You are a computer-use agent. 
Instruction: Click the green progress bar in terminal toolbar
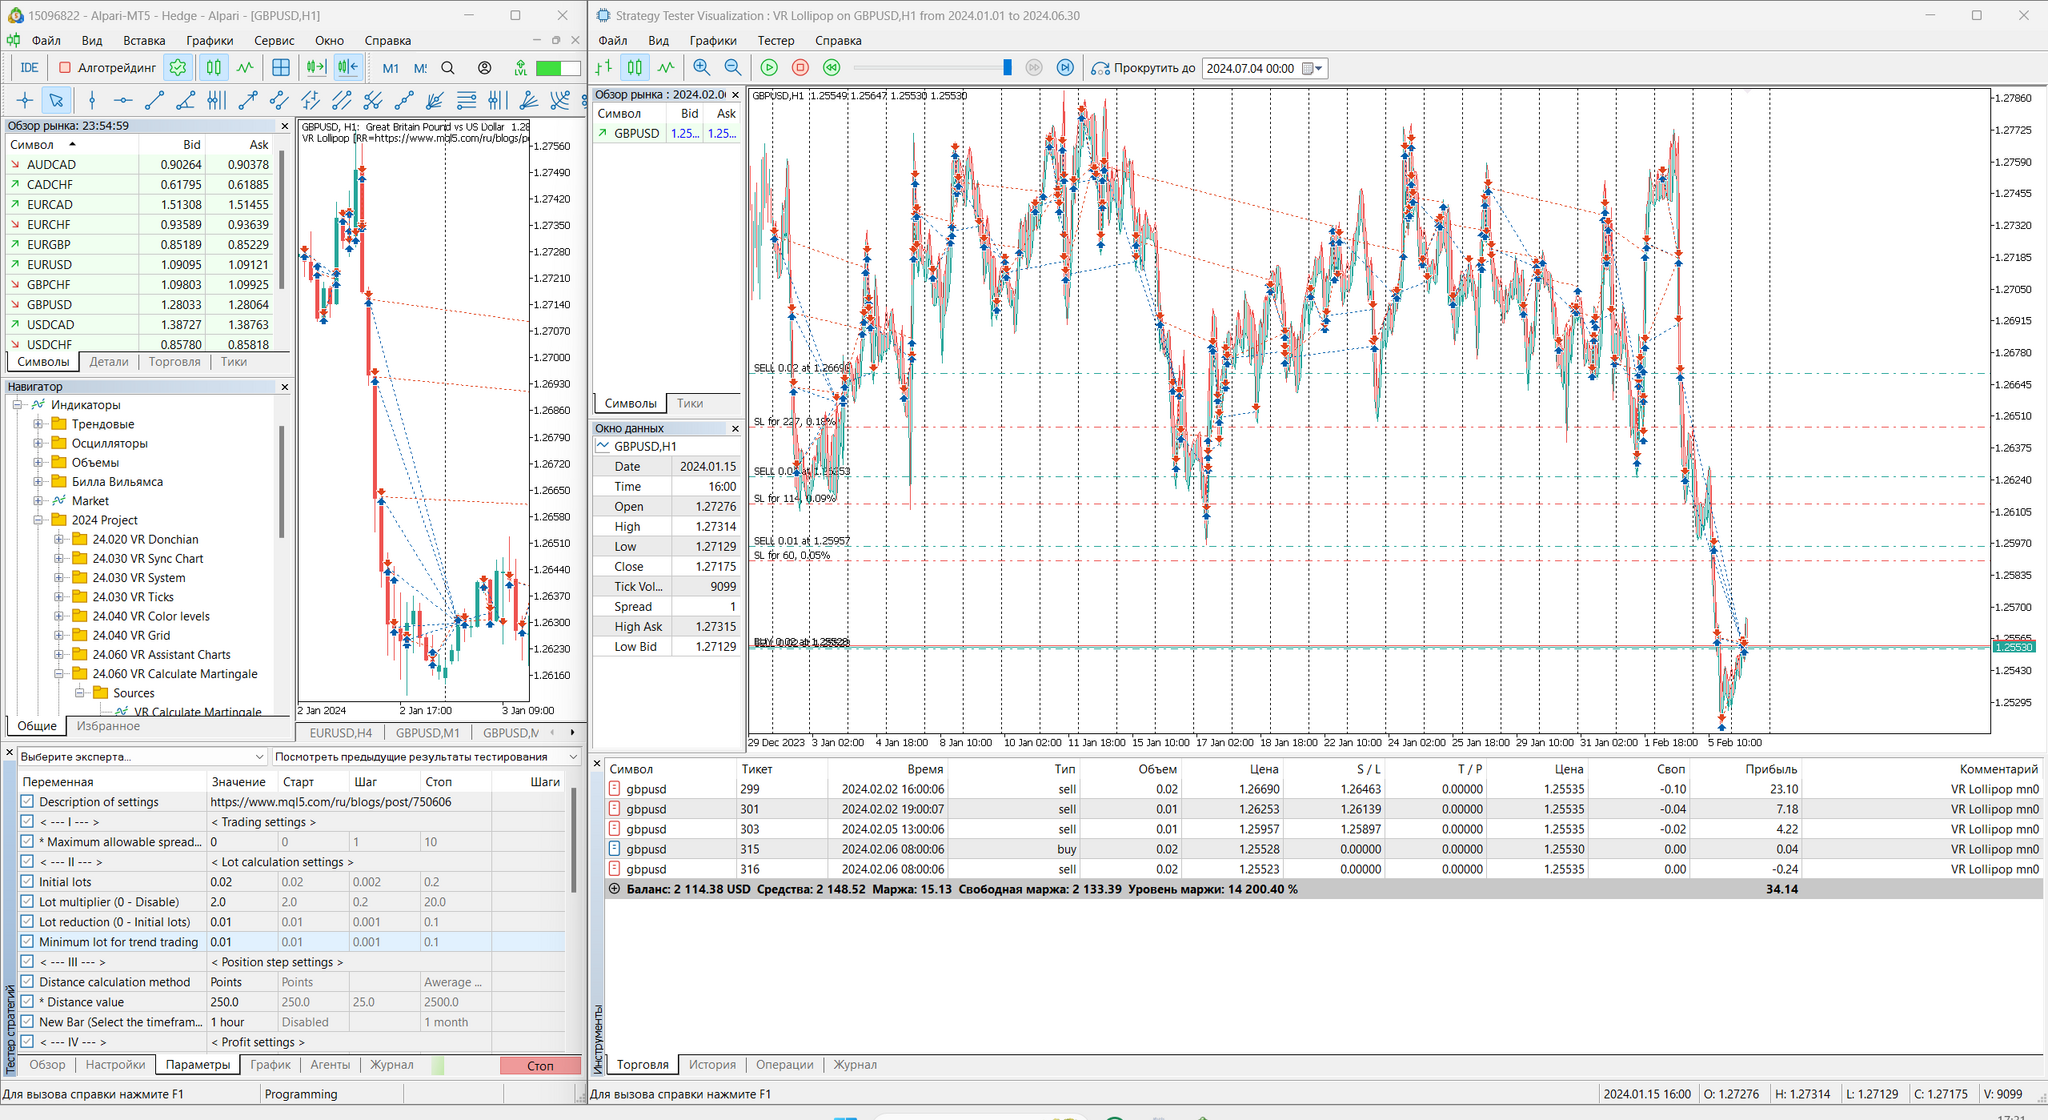[558, 68]
